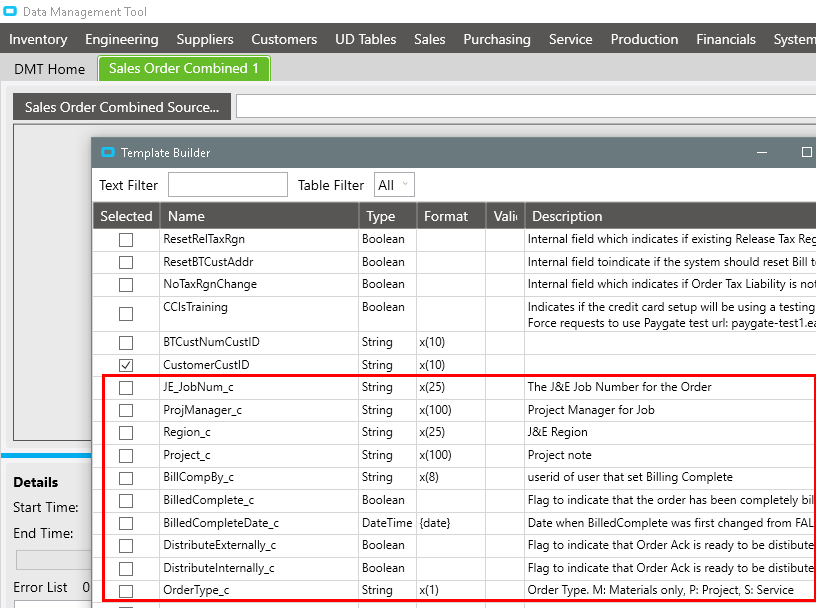Open the UD Tables menu
The image size is (816, 608).
tap(365, 39)
